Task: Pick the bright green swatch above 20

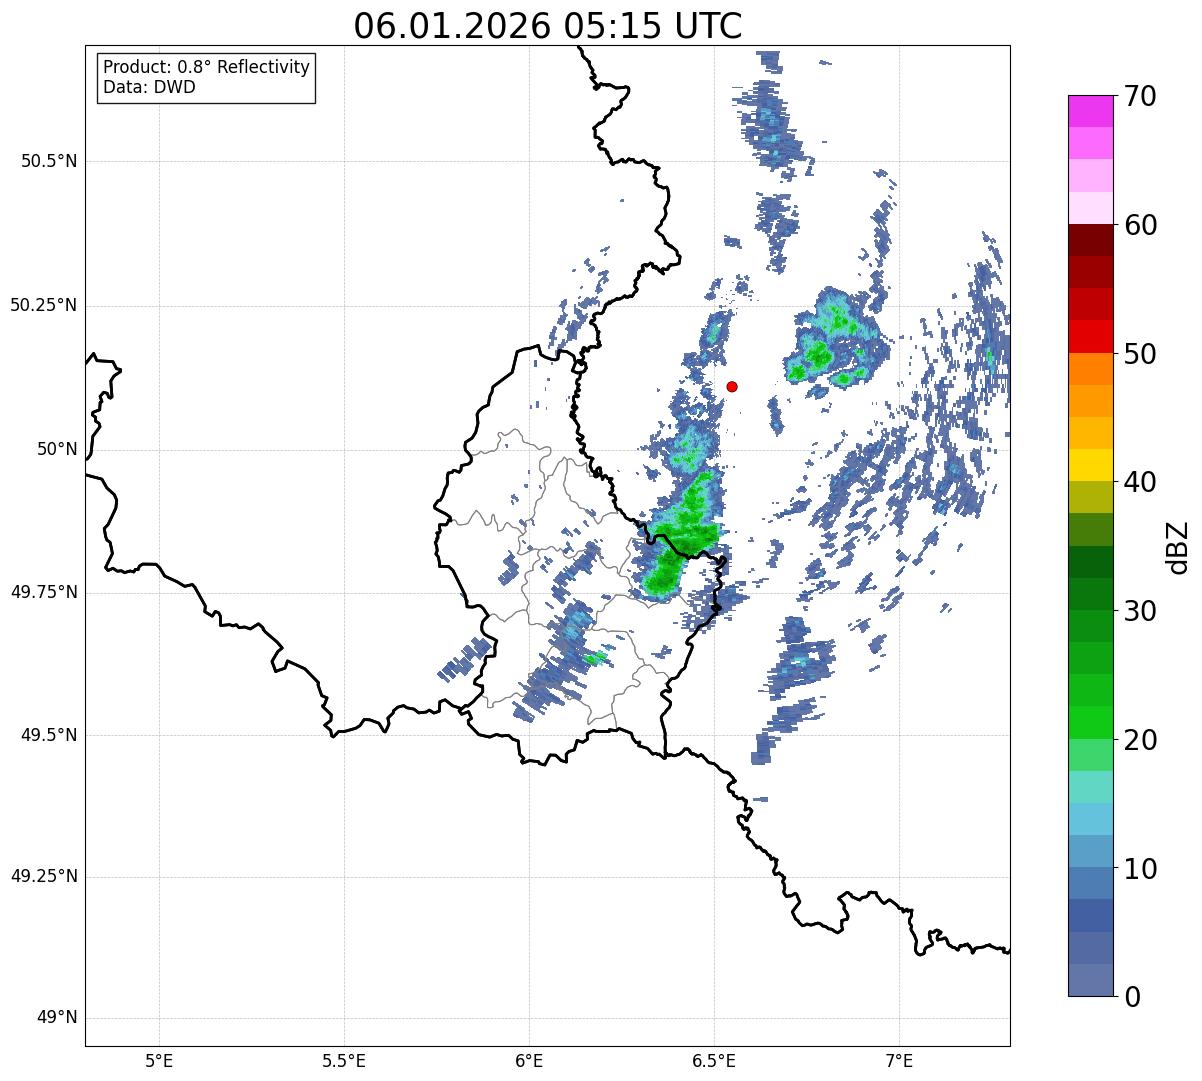Action: pos(1091,722)
